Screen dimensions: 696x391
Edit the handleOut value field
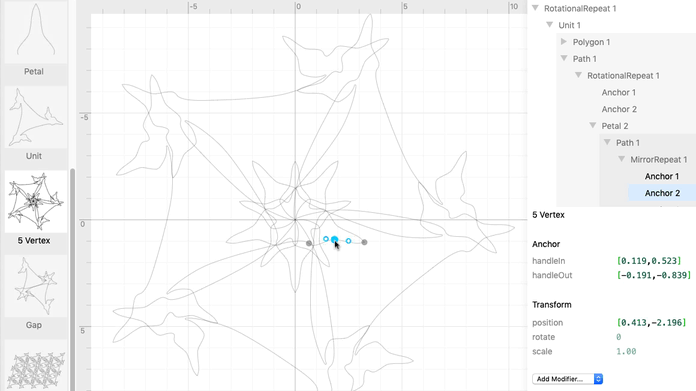[654, 275]
